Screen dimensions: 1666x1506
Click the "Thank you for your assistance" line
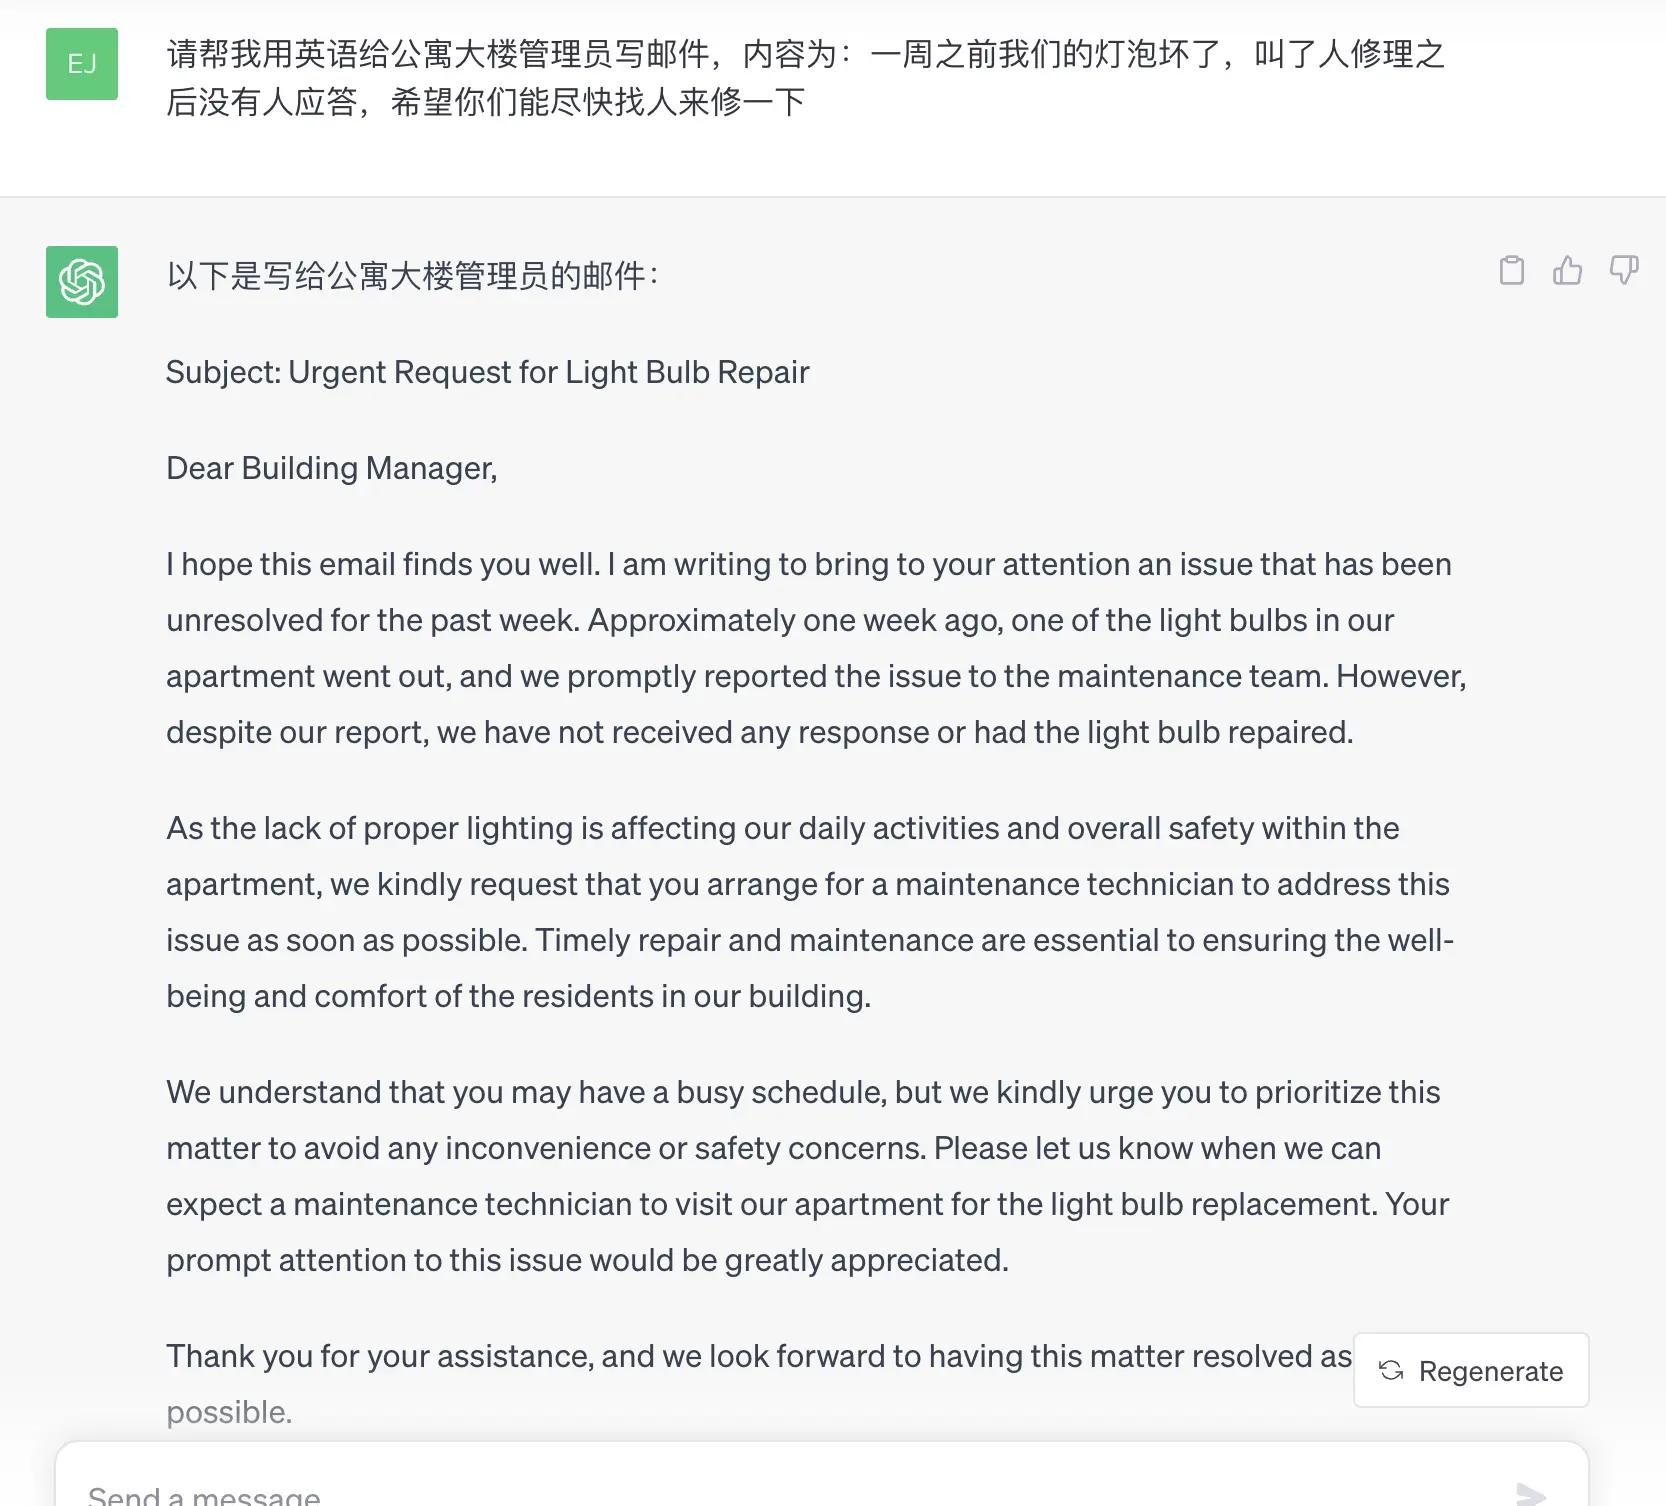pyautogui.click(x=758, y=1356)
